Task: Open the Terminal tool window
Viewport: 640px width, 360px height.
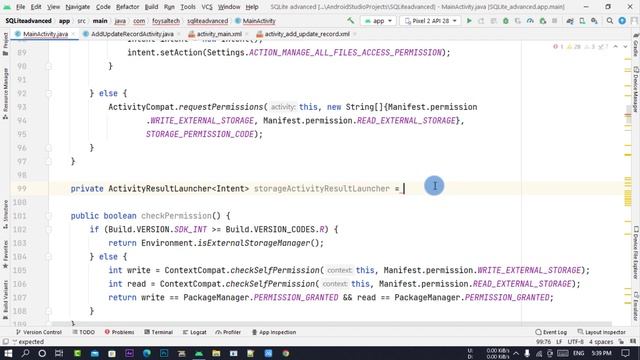Action: point(158,332)
